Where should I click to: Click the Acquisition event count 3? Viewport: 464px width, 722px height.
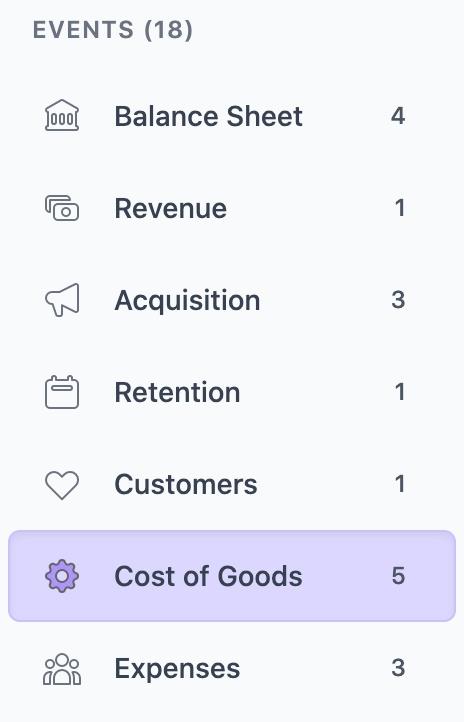[x=398, y=300]
